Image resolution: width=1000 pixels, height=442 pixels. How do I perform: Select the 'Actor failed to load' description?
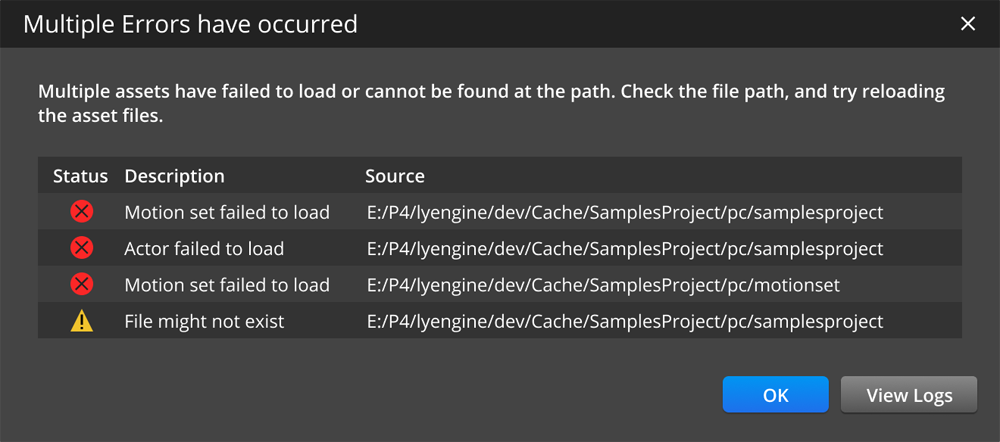(x=204, y=248)
